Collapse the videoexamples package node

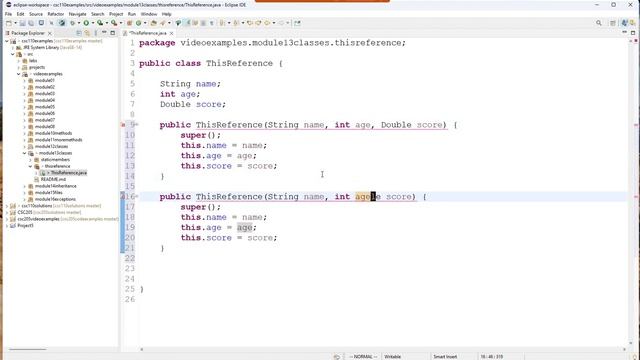pyautogui.click(x=19, y=74)
